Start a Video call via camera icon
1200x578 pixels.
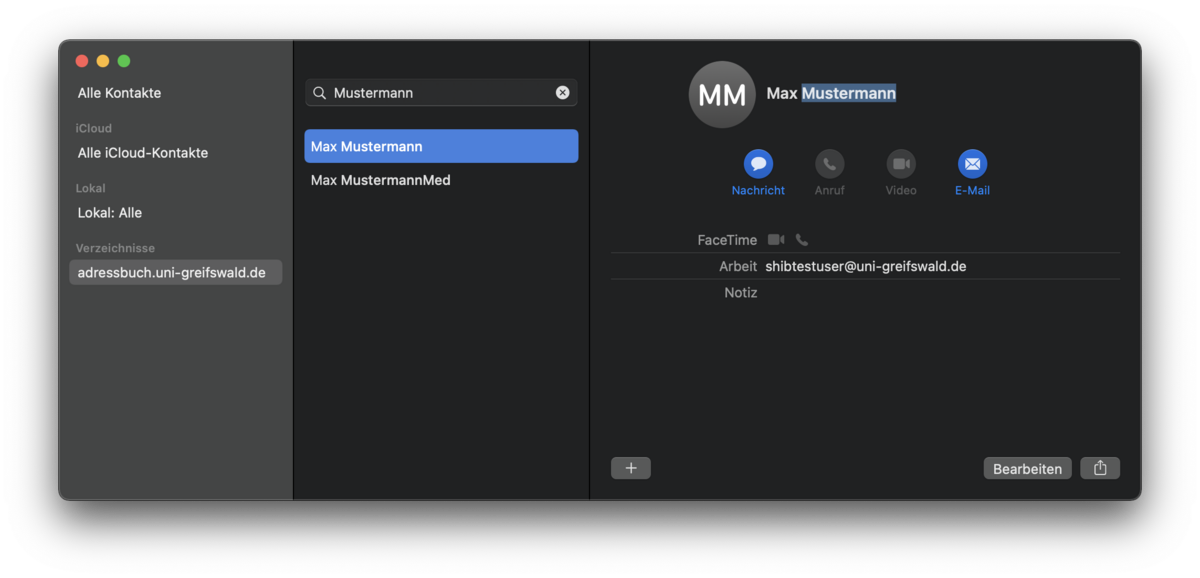point(901,164)
